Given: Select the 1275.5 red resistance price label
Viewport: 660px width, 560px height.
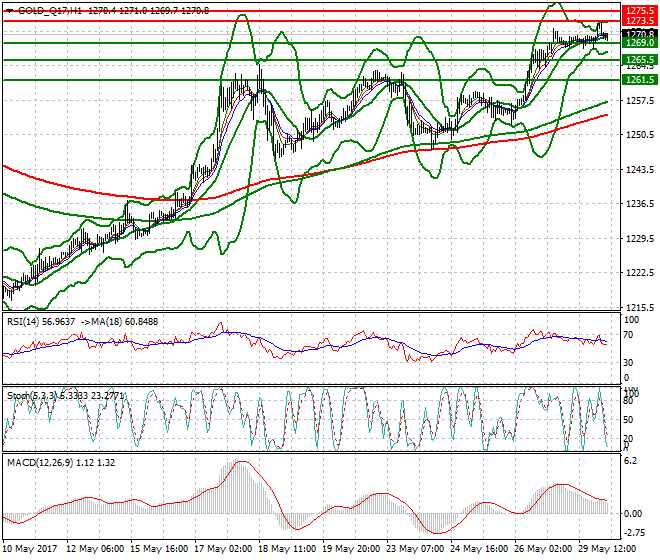Looking at the screenshot, I should click(x=639, y=11).
